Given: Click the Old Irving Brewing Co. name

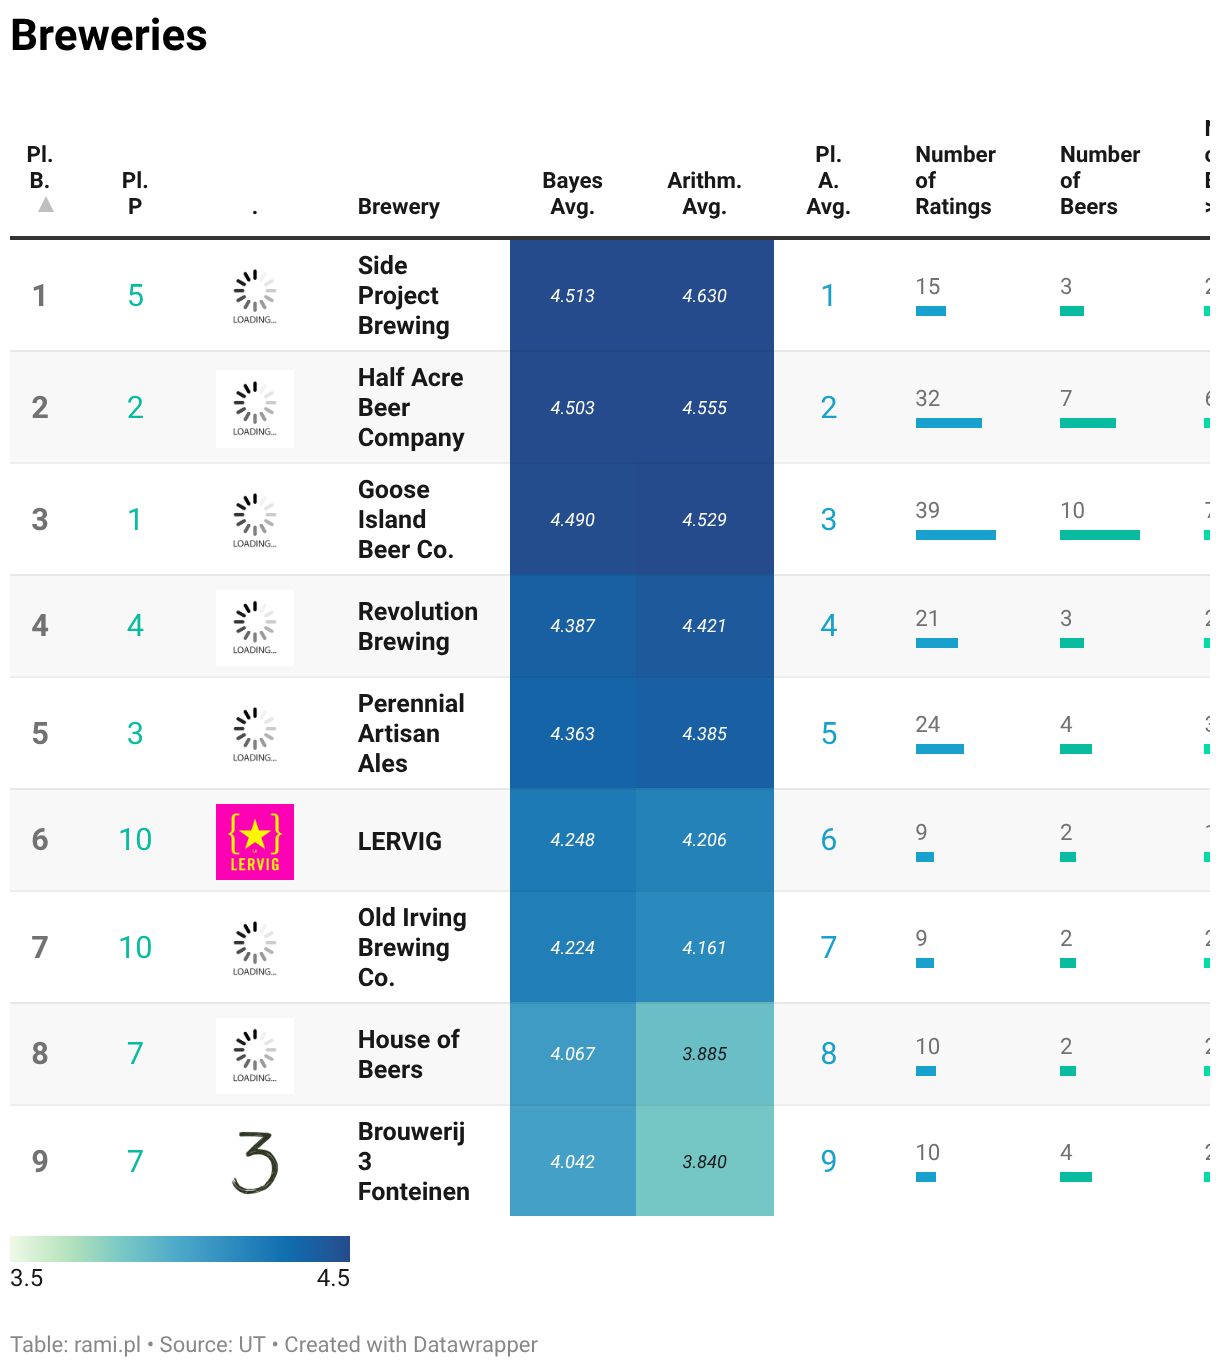Looking at the screenshot, I should [412, 947].
